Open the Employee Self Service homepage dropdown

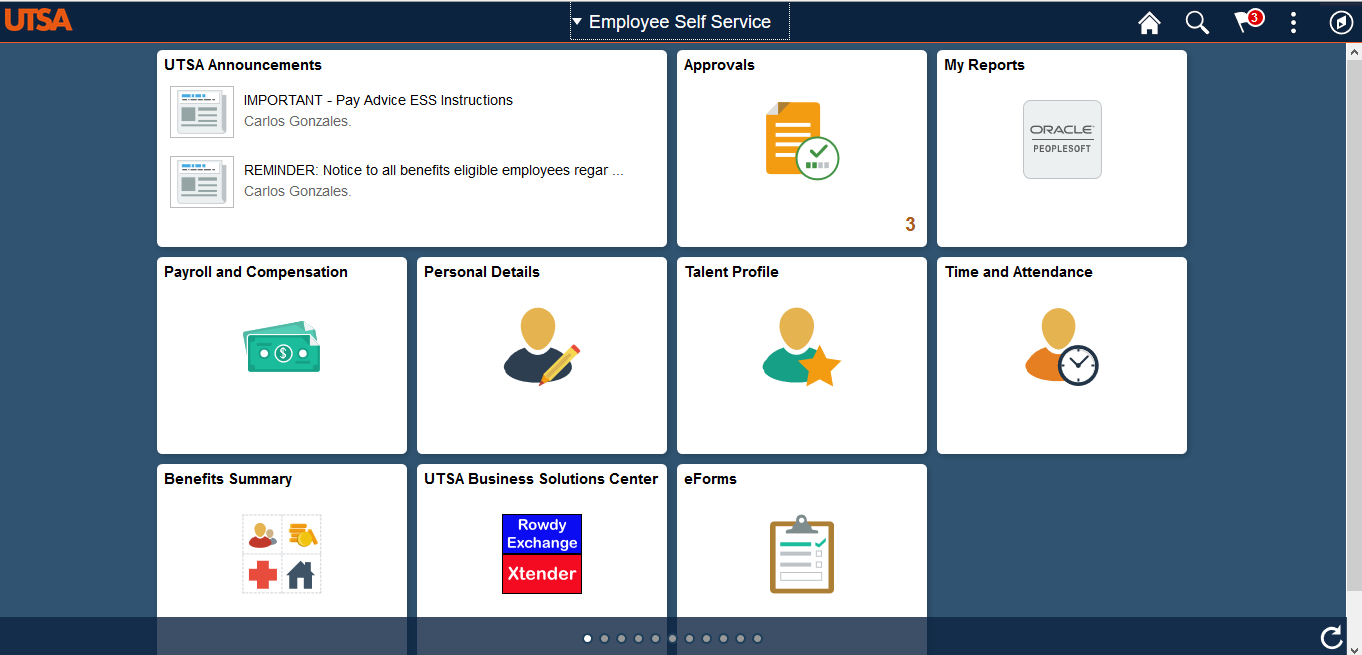680,22
